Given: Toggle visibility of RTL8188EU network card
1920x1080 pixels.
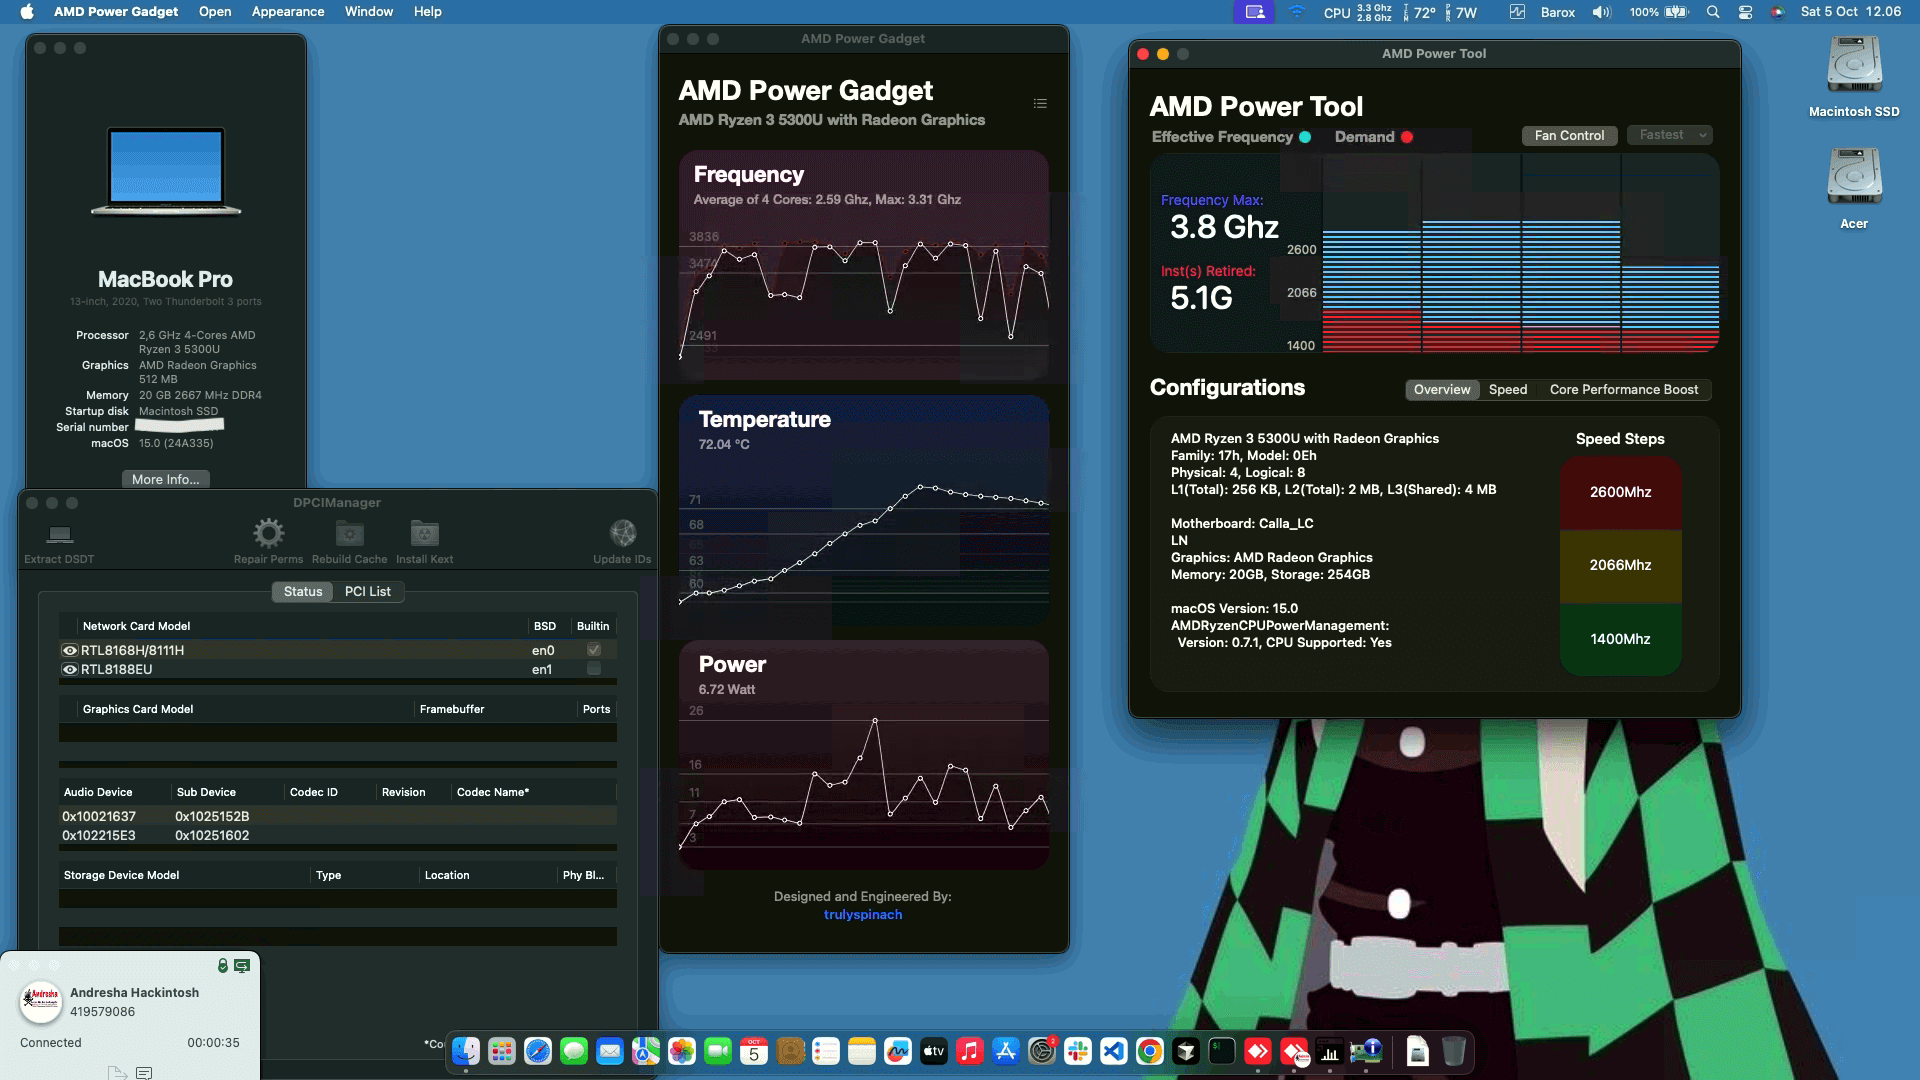Looking at the screenshot, I should (x=69, y=669).
